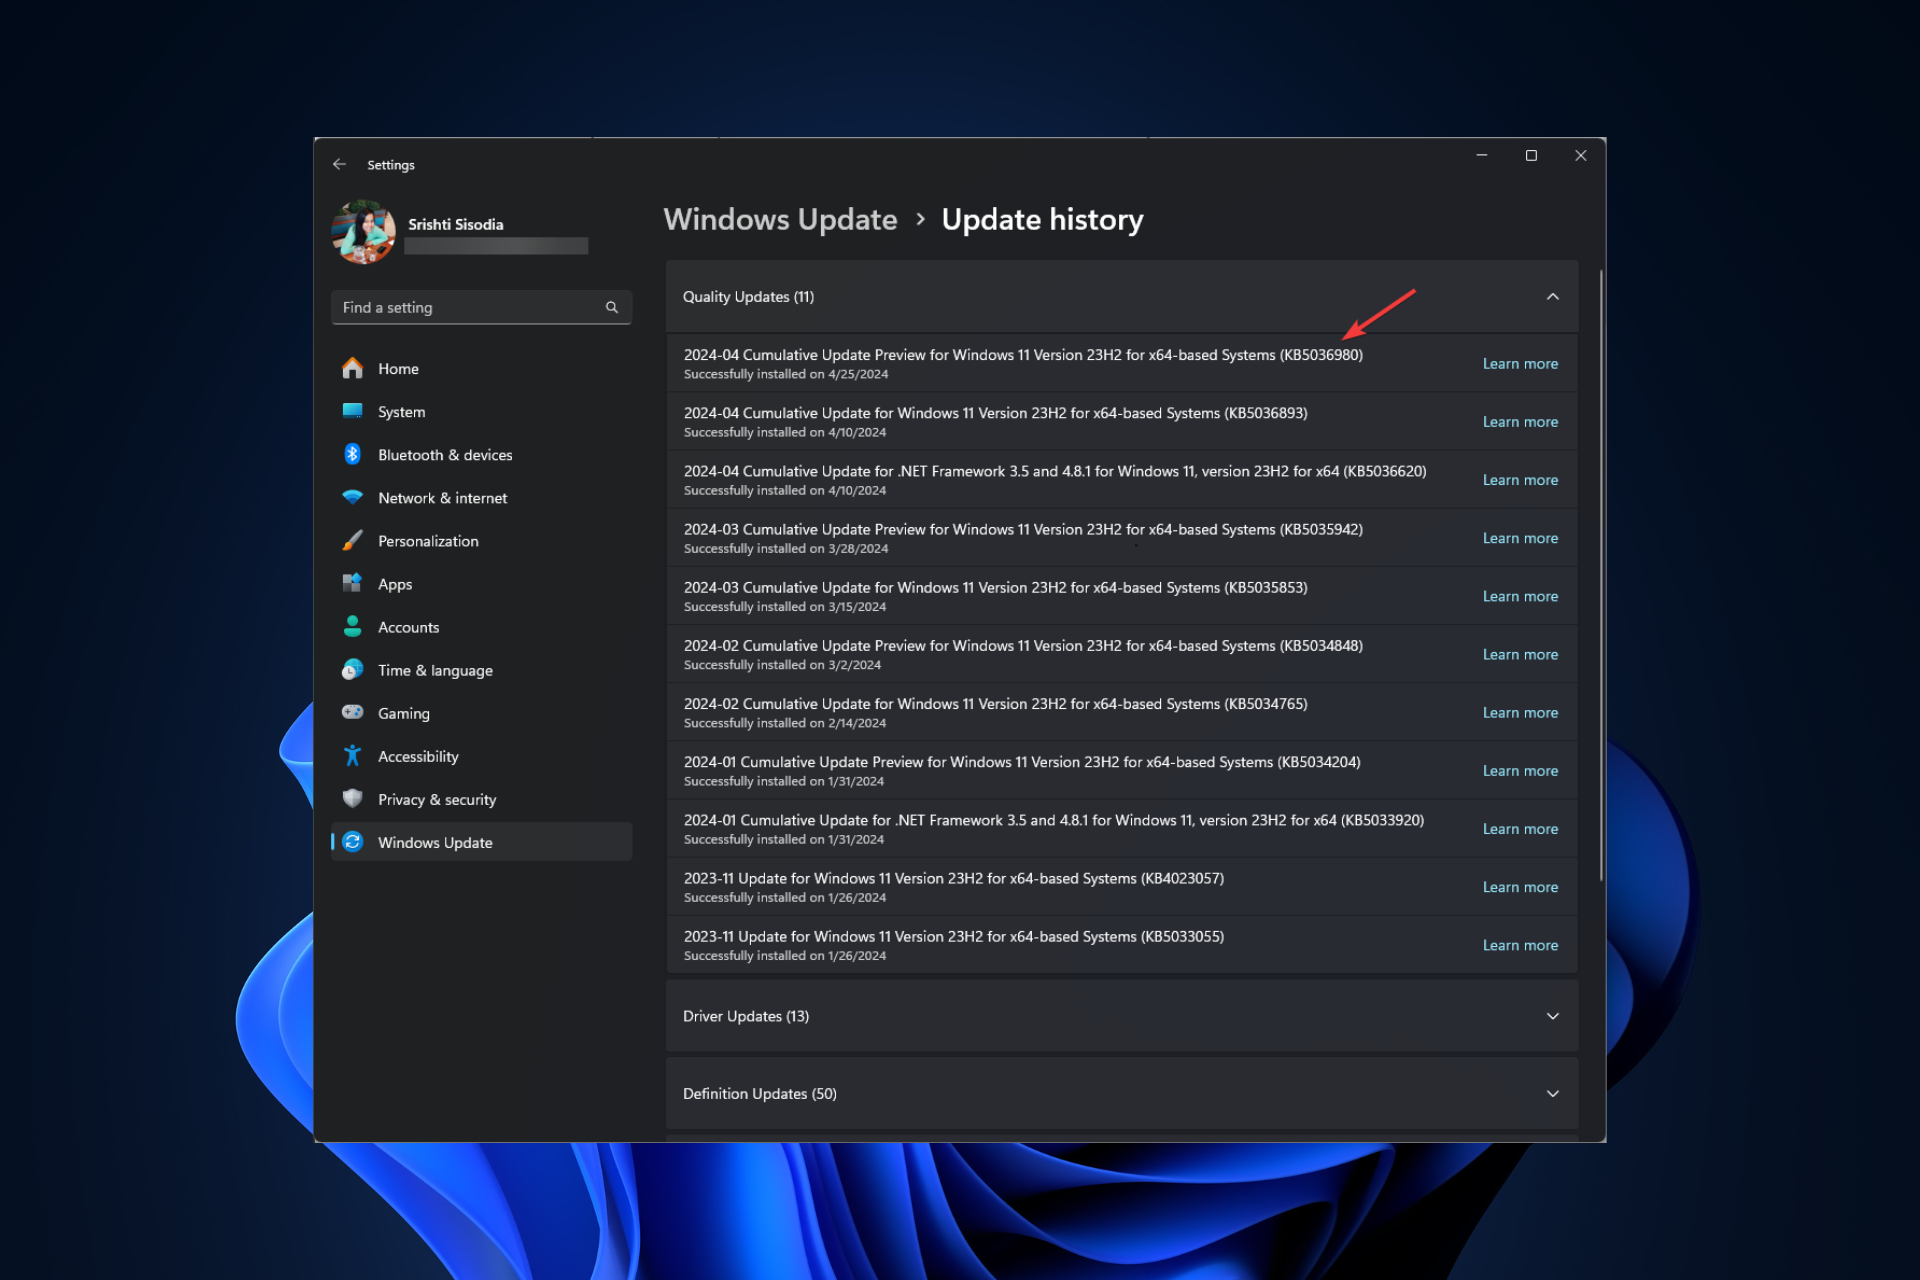Learn more about KB5036893 update
This screenshot has height=1280, width=1920.
click(x=1520, y=422)
